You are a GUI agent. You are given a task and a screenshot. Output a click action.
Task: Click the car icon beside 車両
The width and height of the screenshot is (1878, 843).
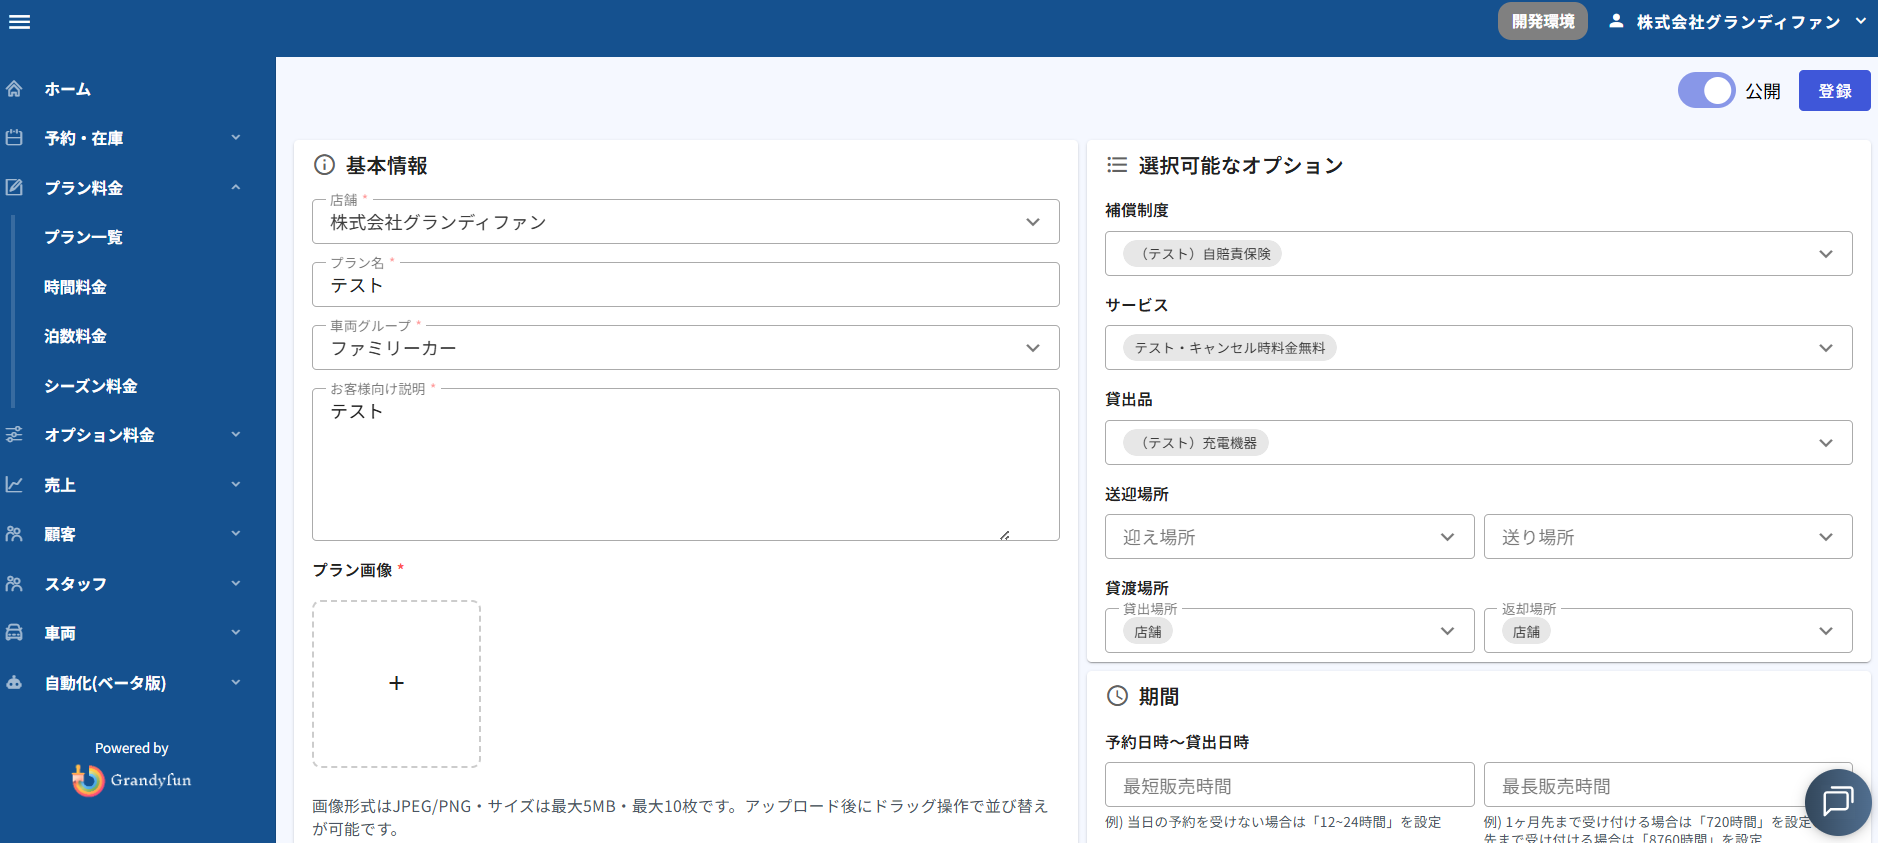(14, 633)
